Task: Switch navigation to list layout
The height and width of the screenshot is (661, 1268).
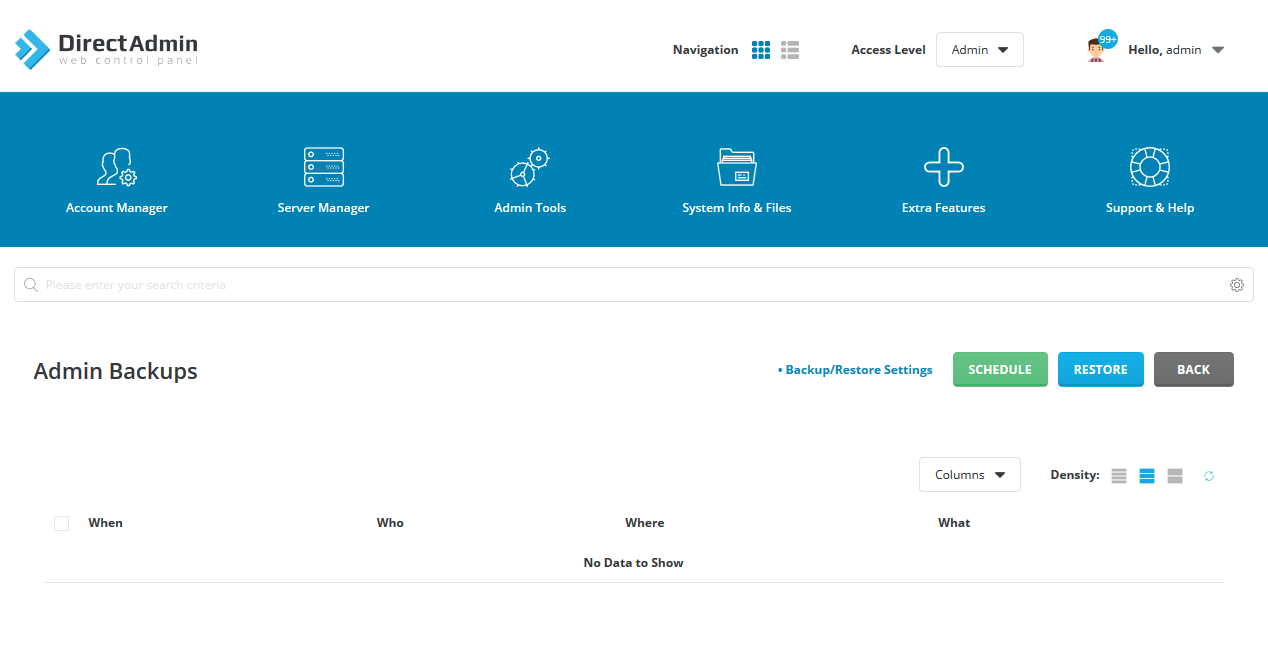Action: pyautogui.click(x=790, y=50)
